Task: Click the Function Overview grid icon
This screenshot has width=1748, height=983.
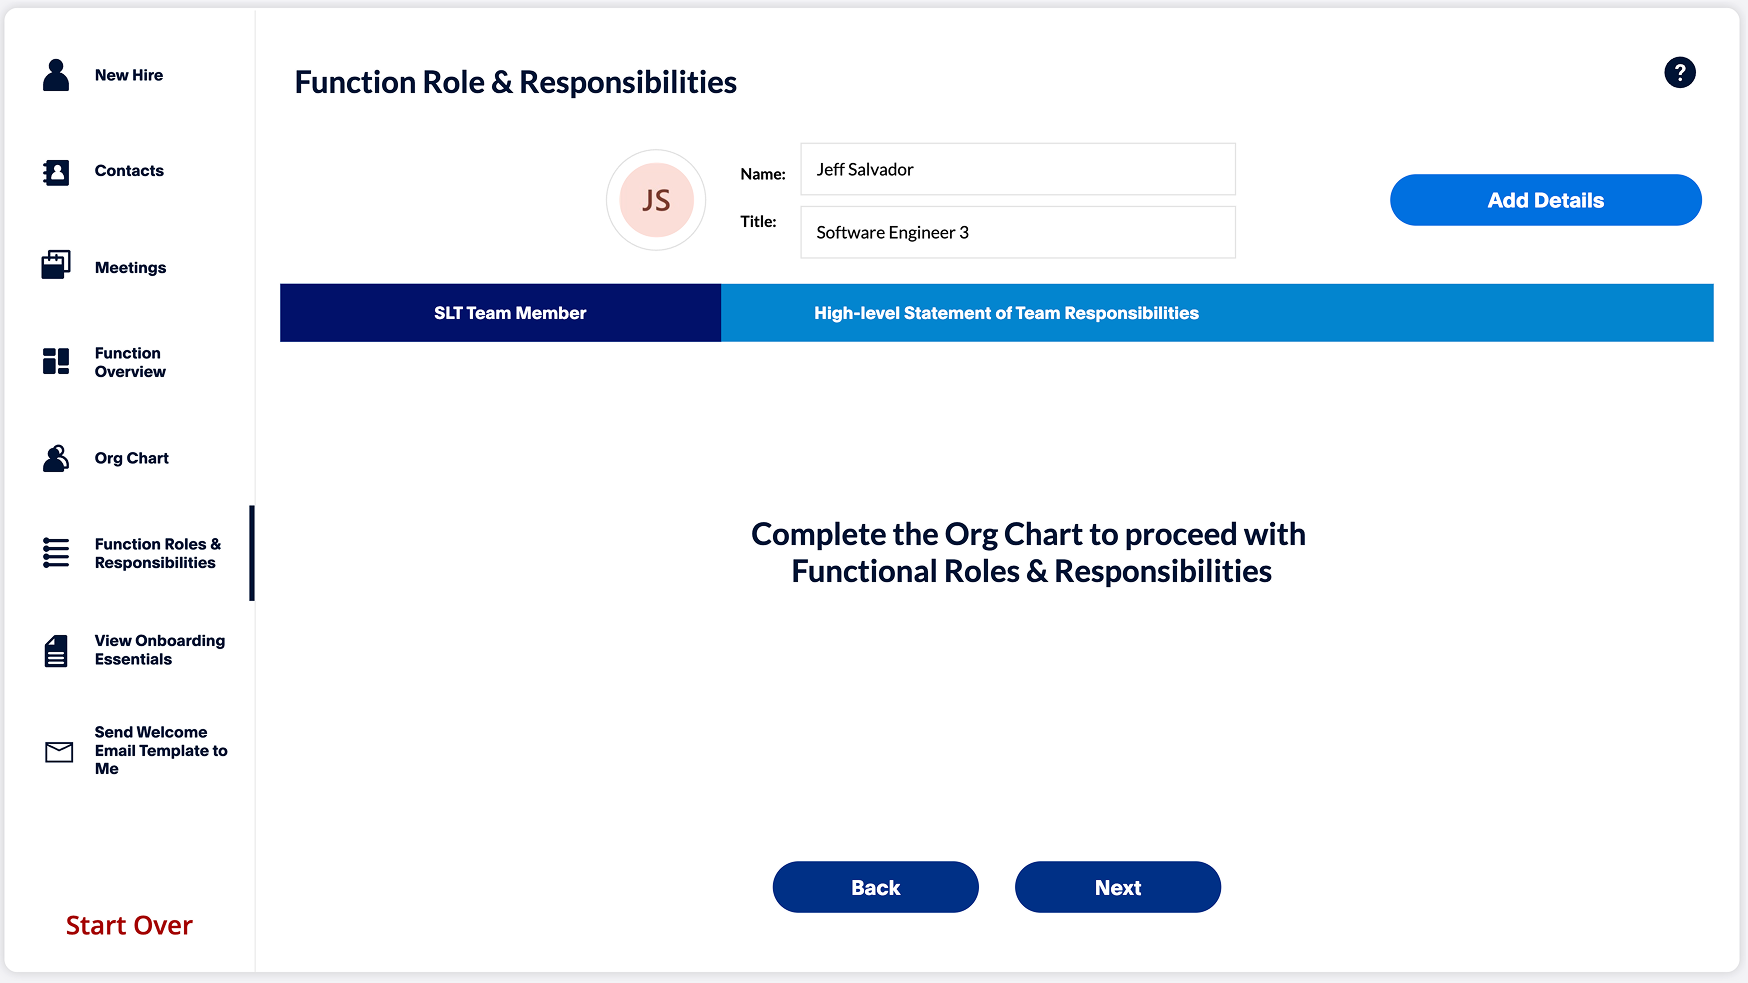Action: click(x=56, y=361)
